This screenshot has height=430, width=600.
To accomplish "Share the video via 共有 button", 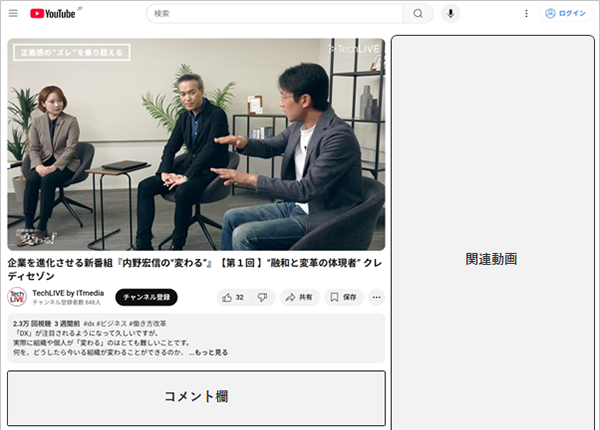I will point(299,297).
